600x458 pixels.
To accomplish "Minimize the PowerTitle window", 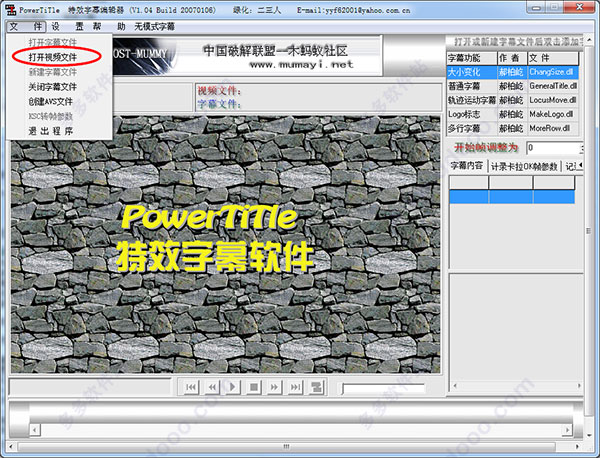I will pos(536,8).
